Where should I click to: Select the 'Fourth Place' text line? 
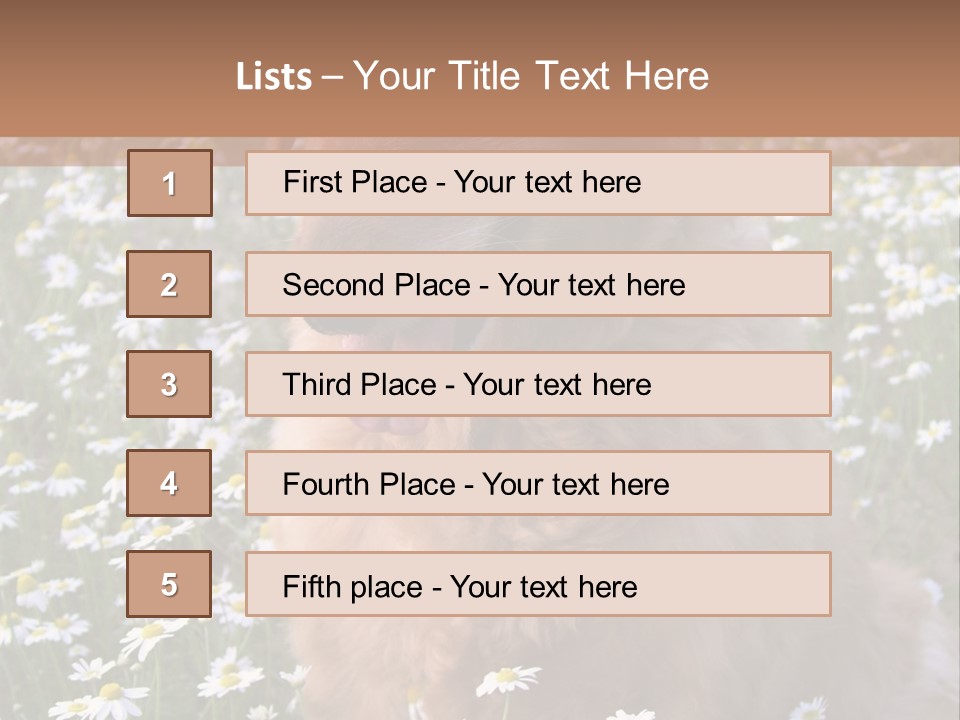point(475,485)
